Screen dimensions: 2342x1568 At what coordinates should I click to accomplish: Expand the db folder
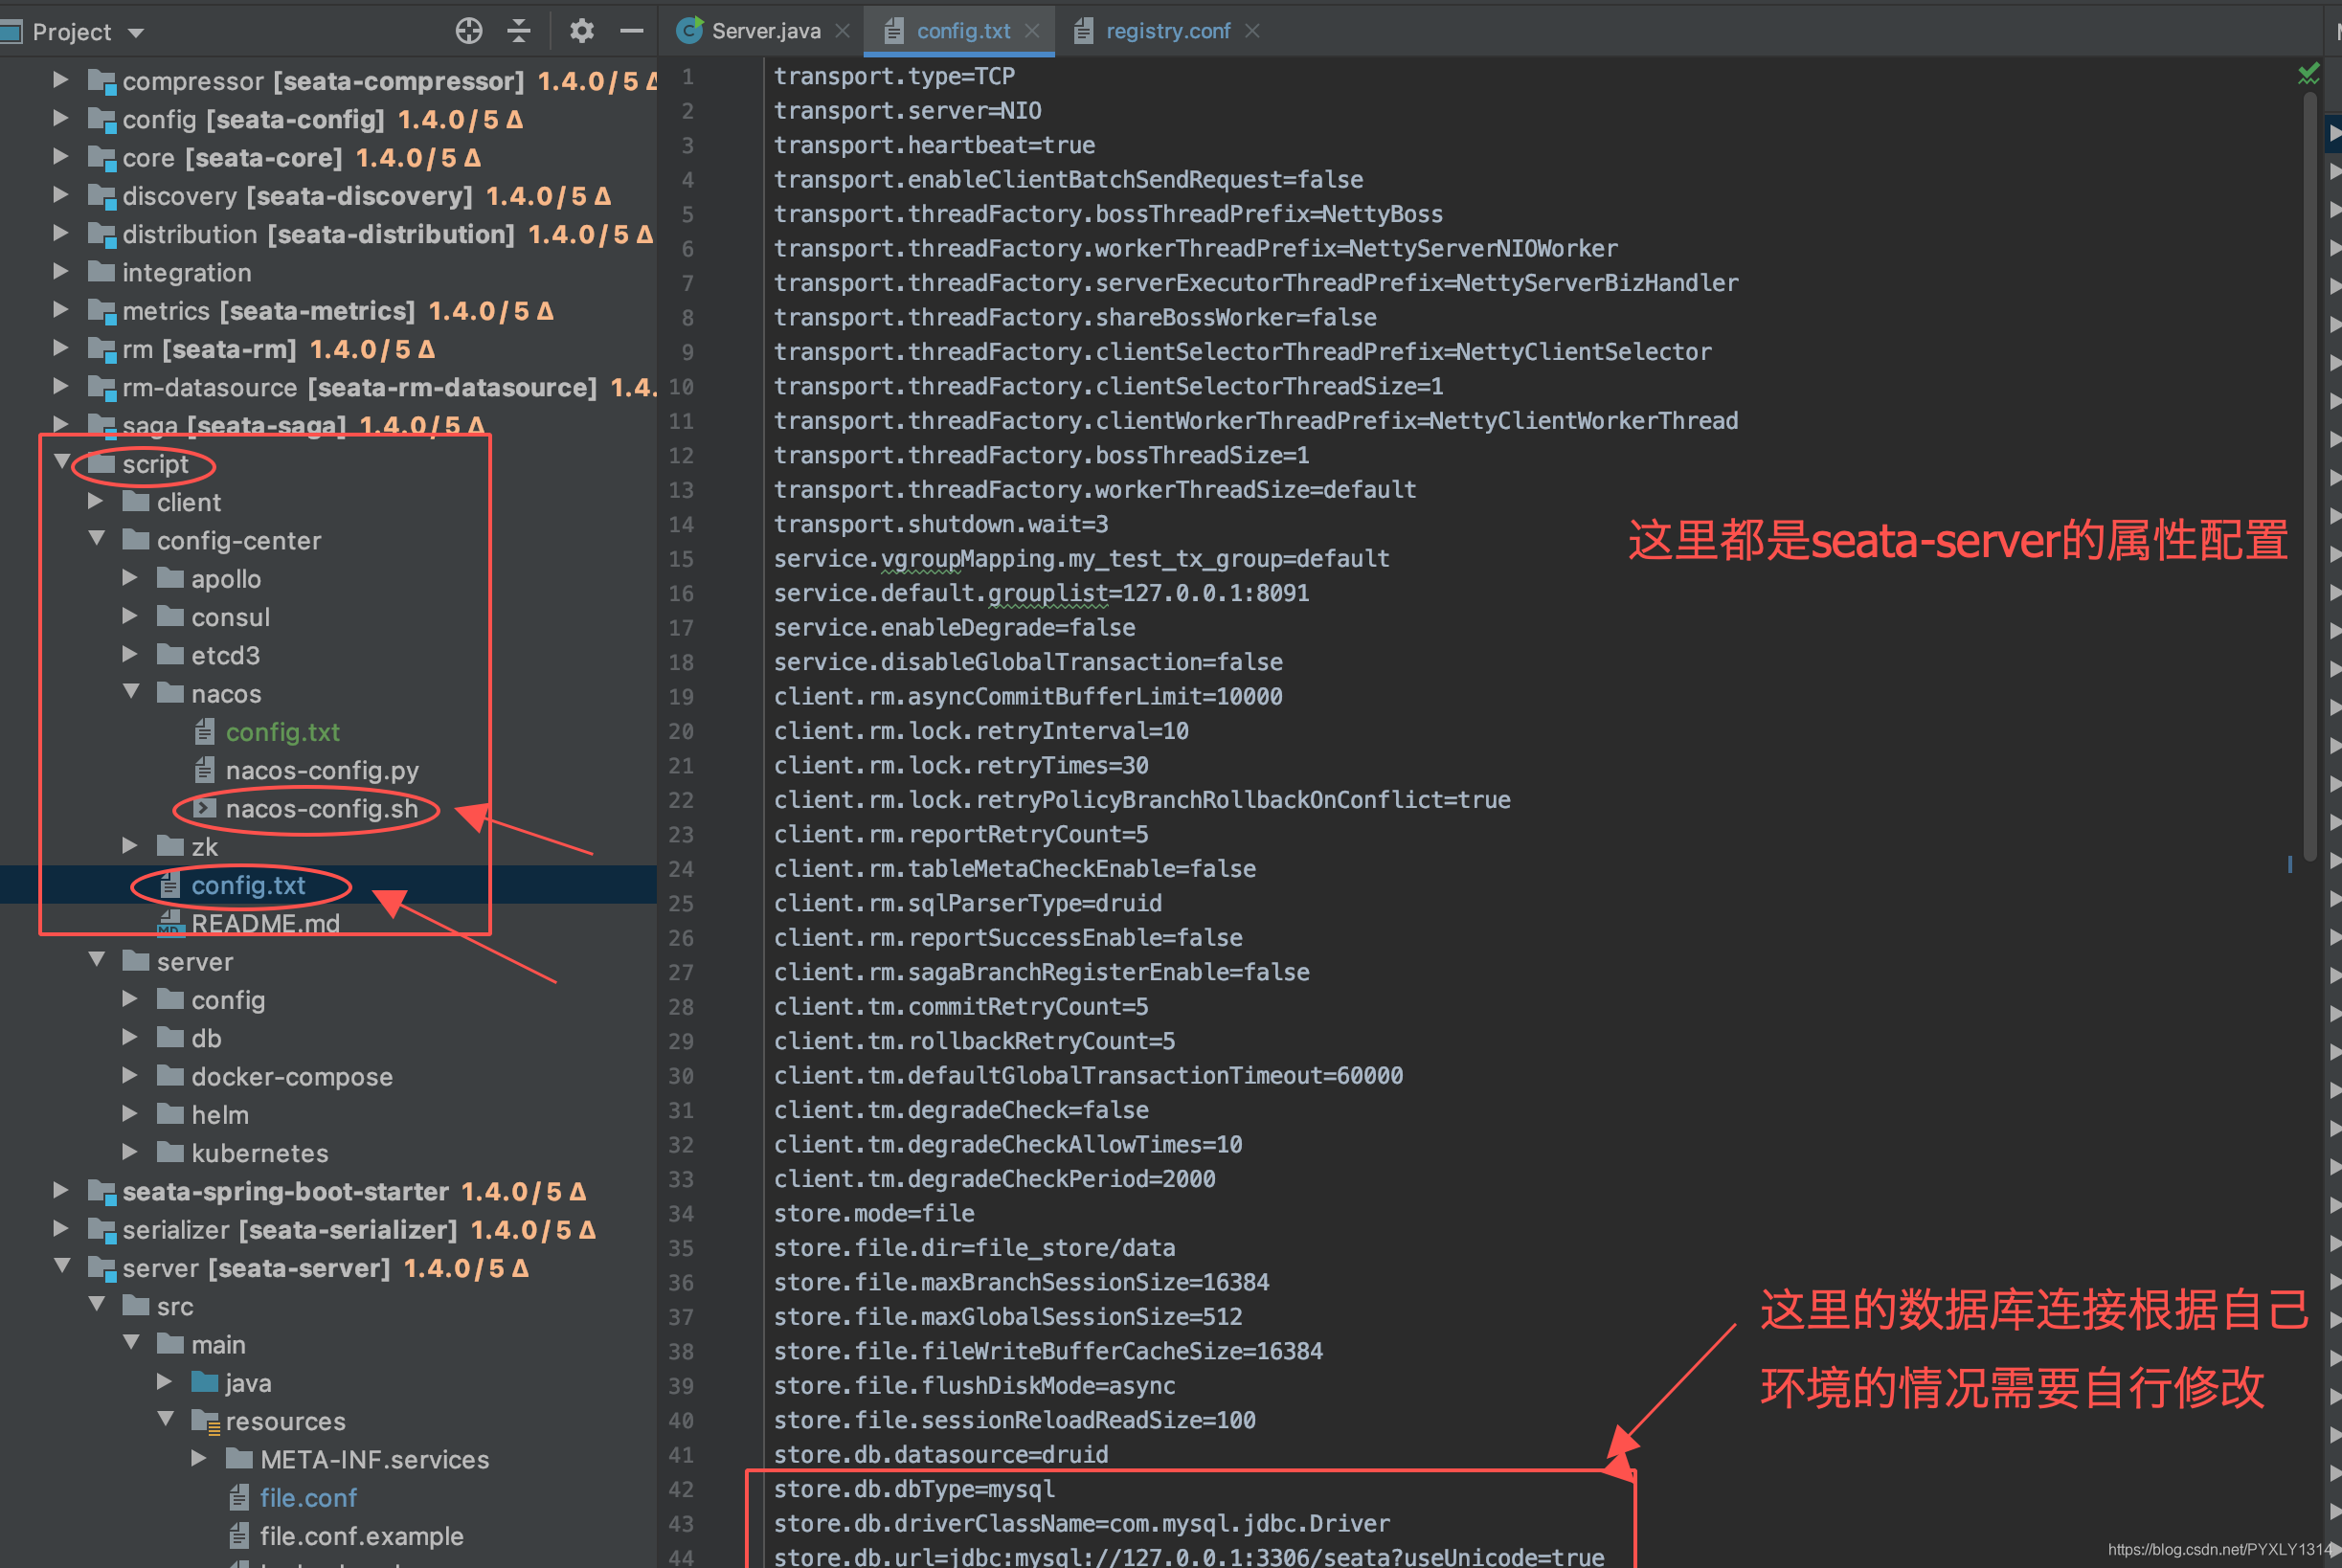[130, 1037]
